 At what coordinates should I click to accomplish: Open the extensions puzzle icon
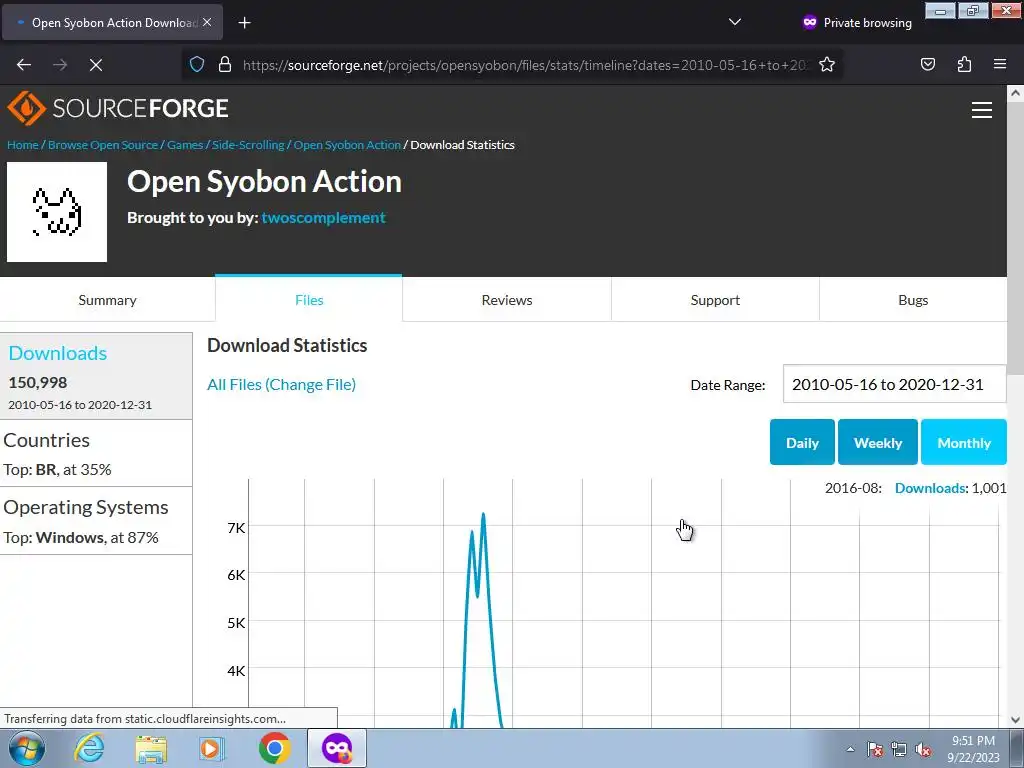tap(964, 64)
